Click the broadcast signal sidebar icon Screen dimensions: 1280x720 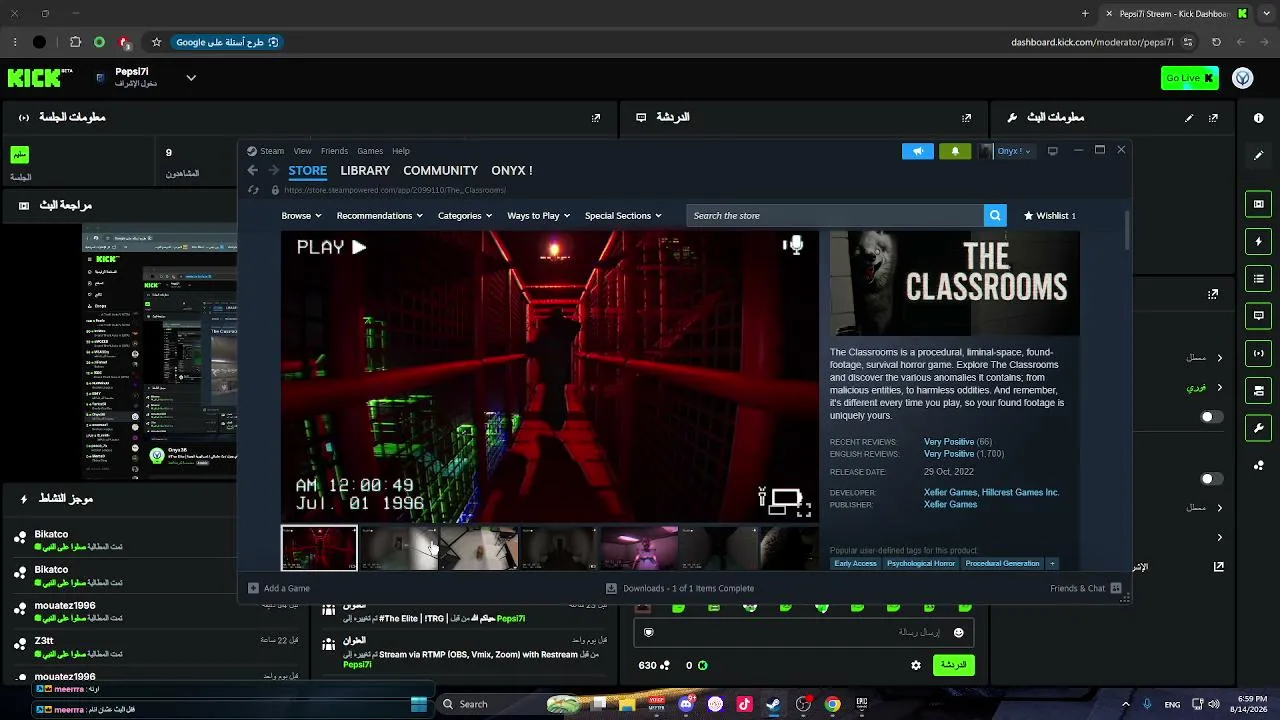(x=1259, y=352)
